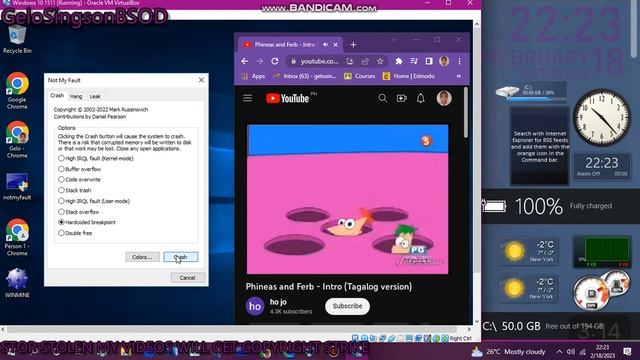Viewport: 640px width, 360px height.
Task: Open the Recycle Bin desktop icon
Action: coord(17,39)
